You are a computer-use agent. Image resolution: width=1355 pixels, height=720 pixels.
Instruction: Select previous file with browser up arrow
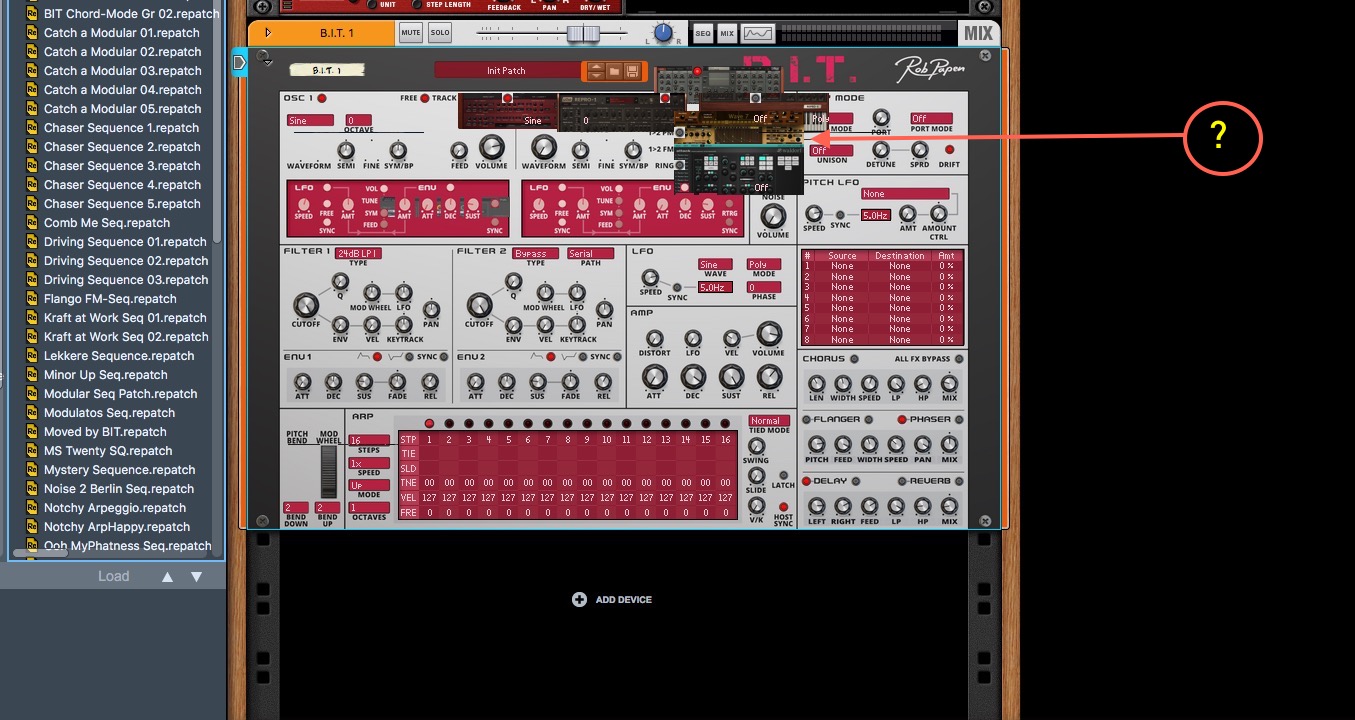168,576
